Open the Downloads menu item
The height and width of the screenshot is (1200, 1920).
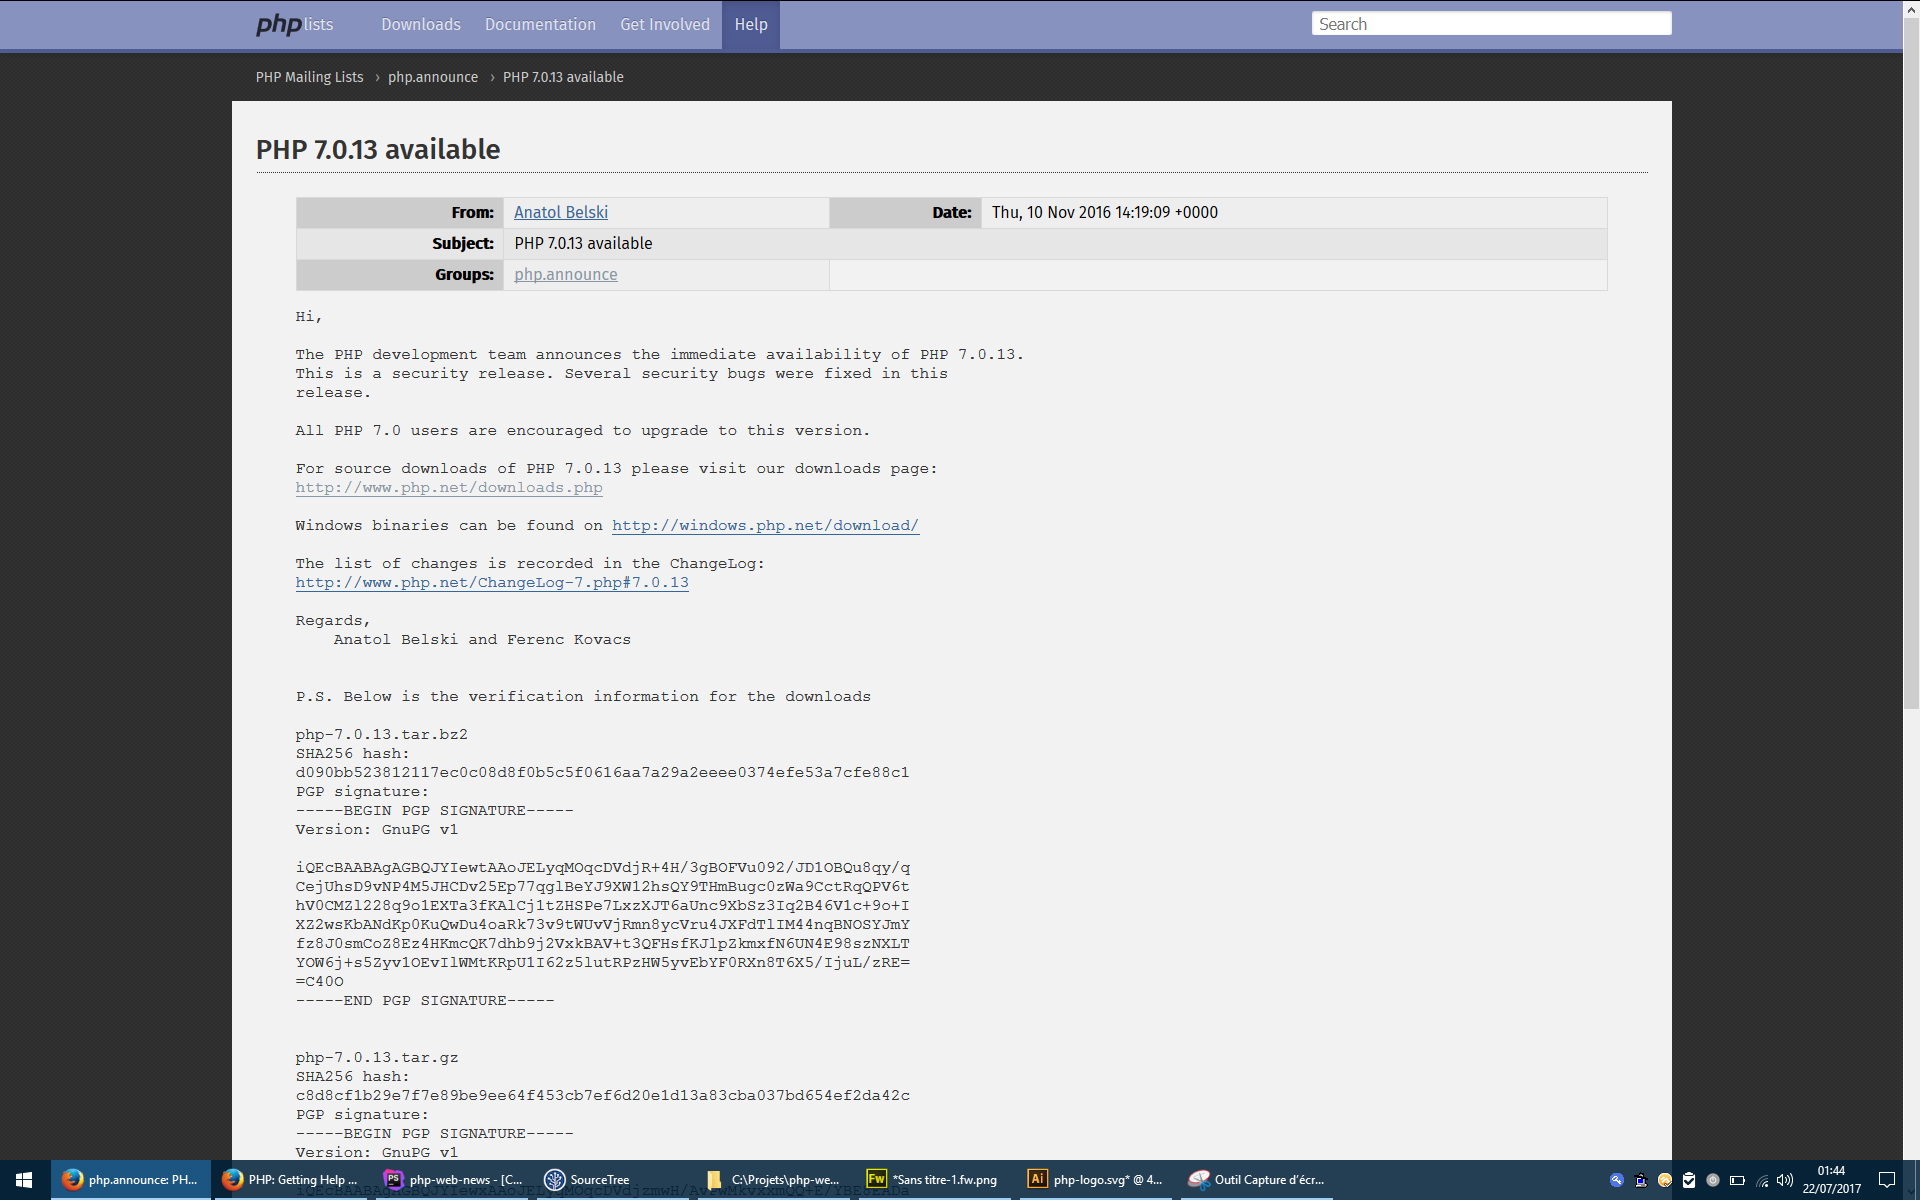click(x=420, y=24)
